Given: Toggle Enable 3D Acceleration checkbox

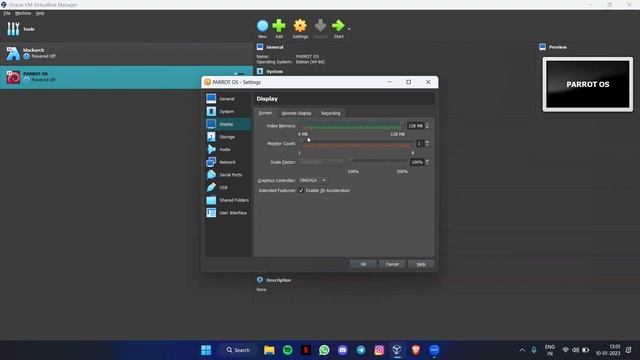Looking at the screenshot, I should [x=301, y=191].
